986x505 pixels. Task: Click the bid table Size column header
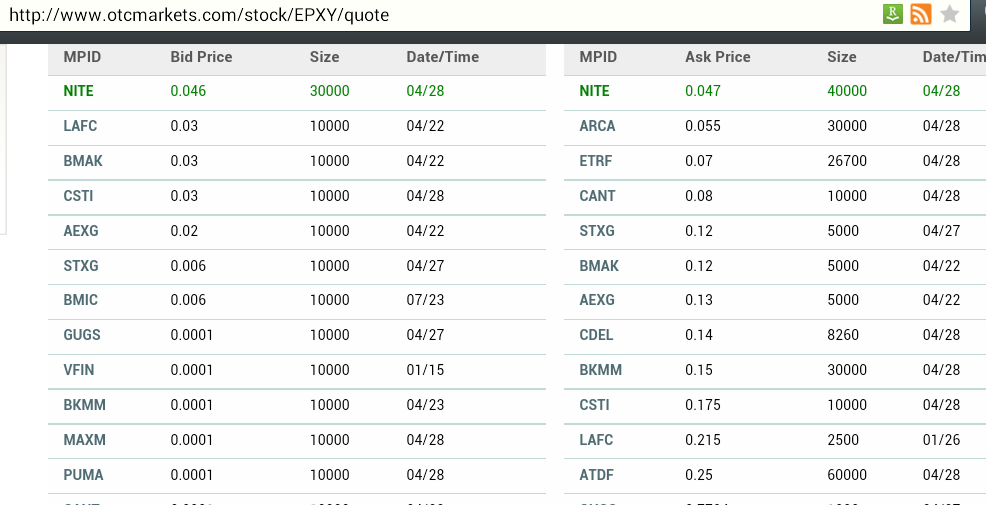324,57
